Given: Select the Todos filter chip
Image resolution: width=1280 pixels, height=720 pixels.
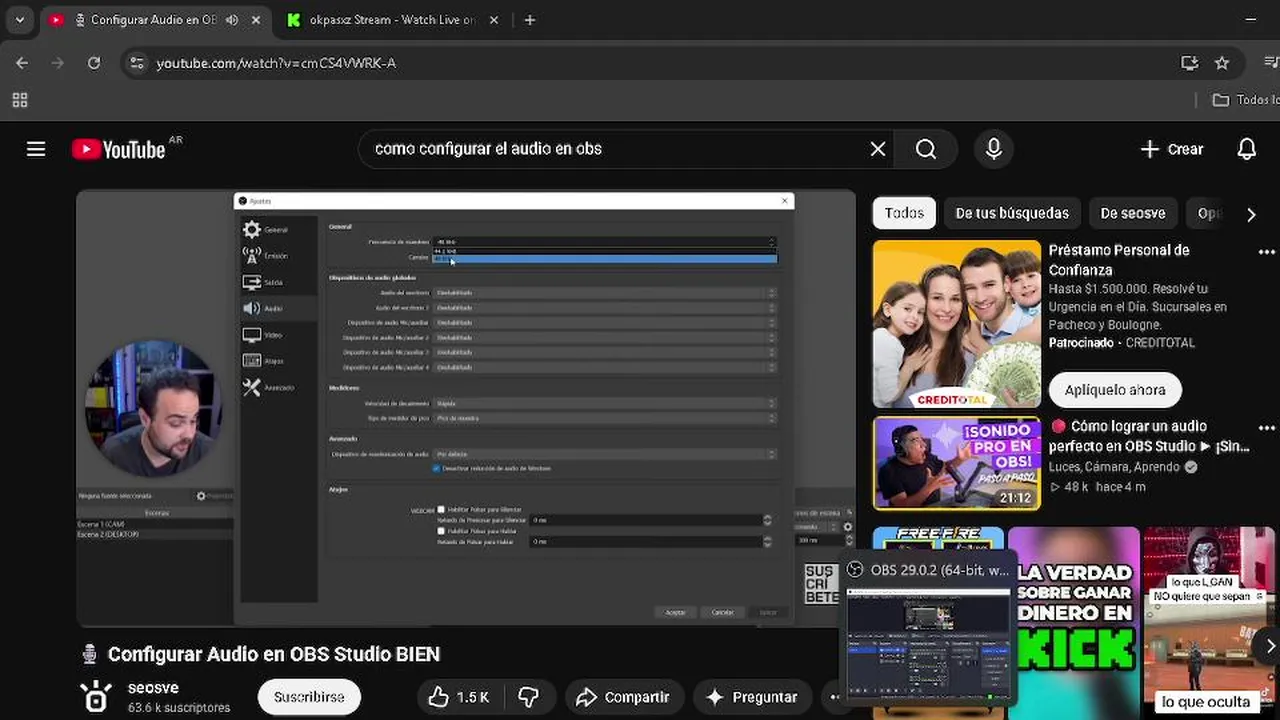Looking at the screenshot, I should [x=904, y=213].
